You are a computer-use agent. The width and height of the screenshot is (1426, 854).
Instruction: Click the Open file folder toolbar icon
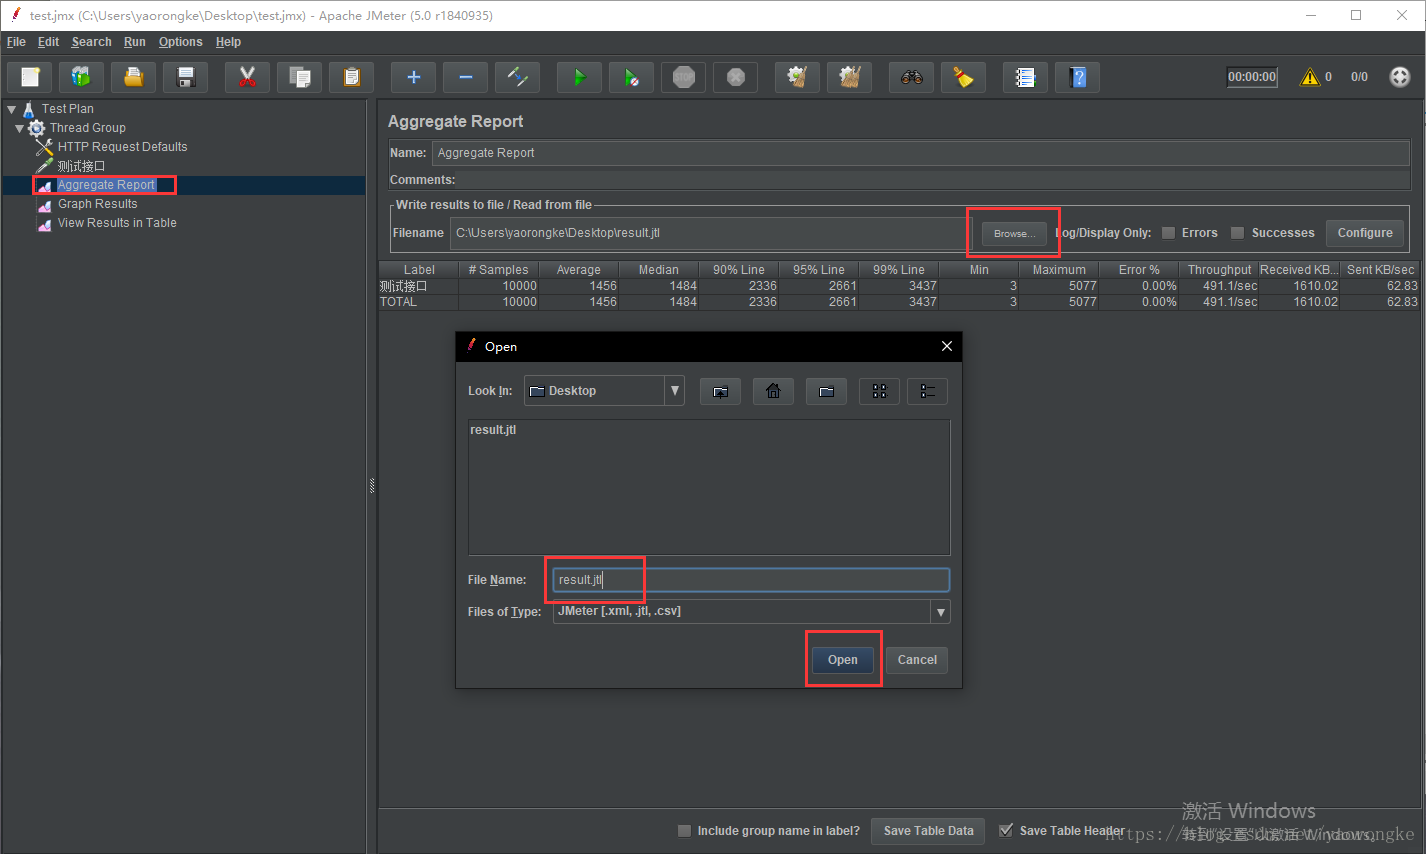point(133,77)
